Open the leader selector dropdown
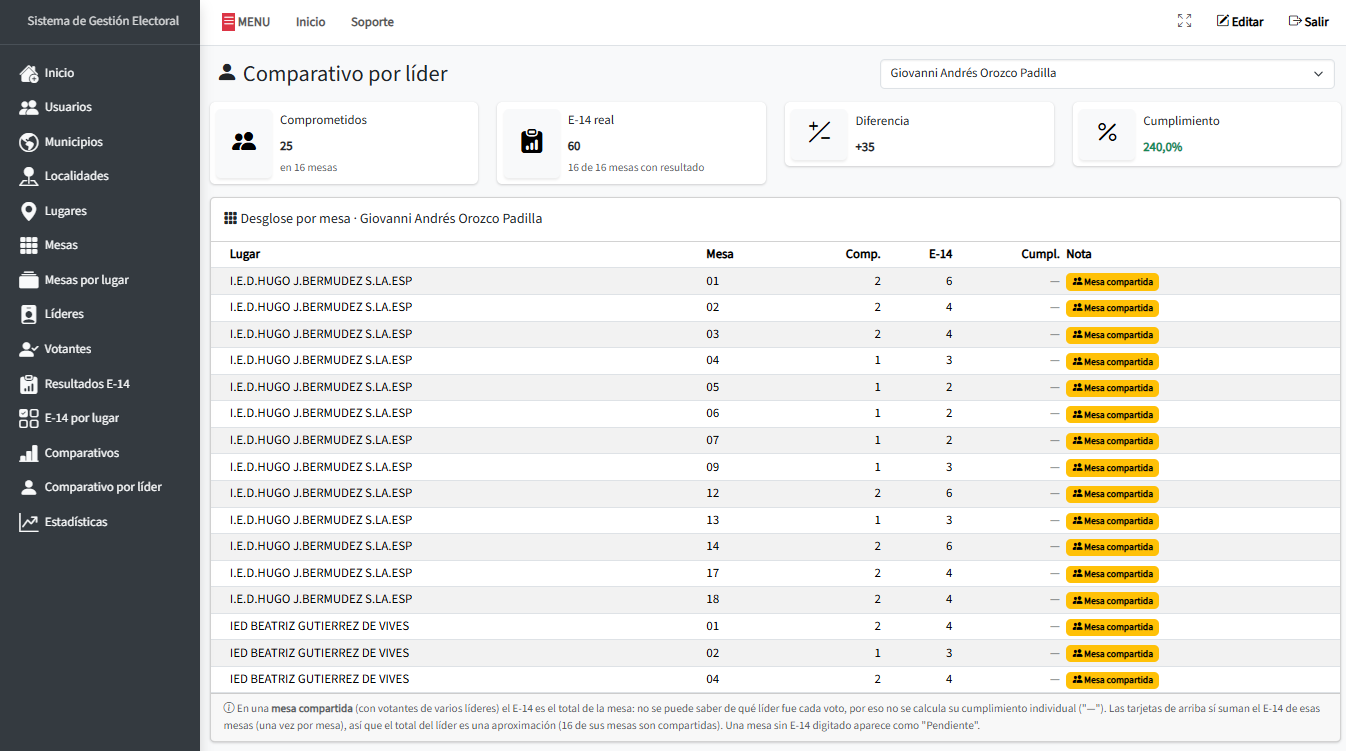This screenshot has width=1346, height=751. click(x=1107, y=73)
